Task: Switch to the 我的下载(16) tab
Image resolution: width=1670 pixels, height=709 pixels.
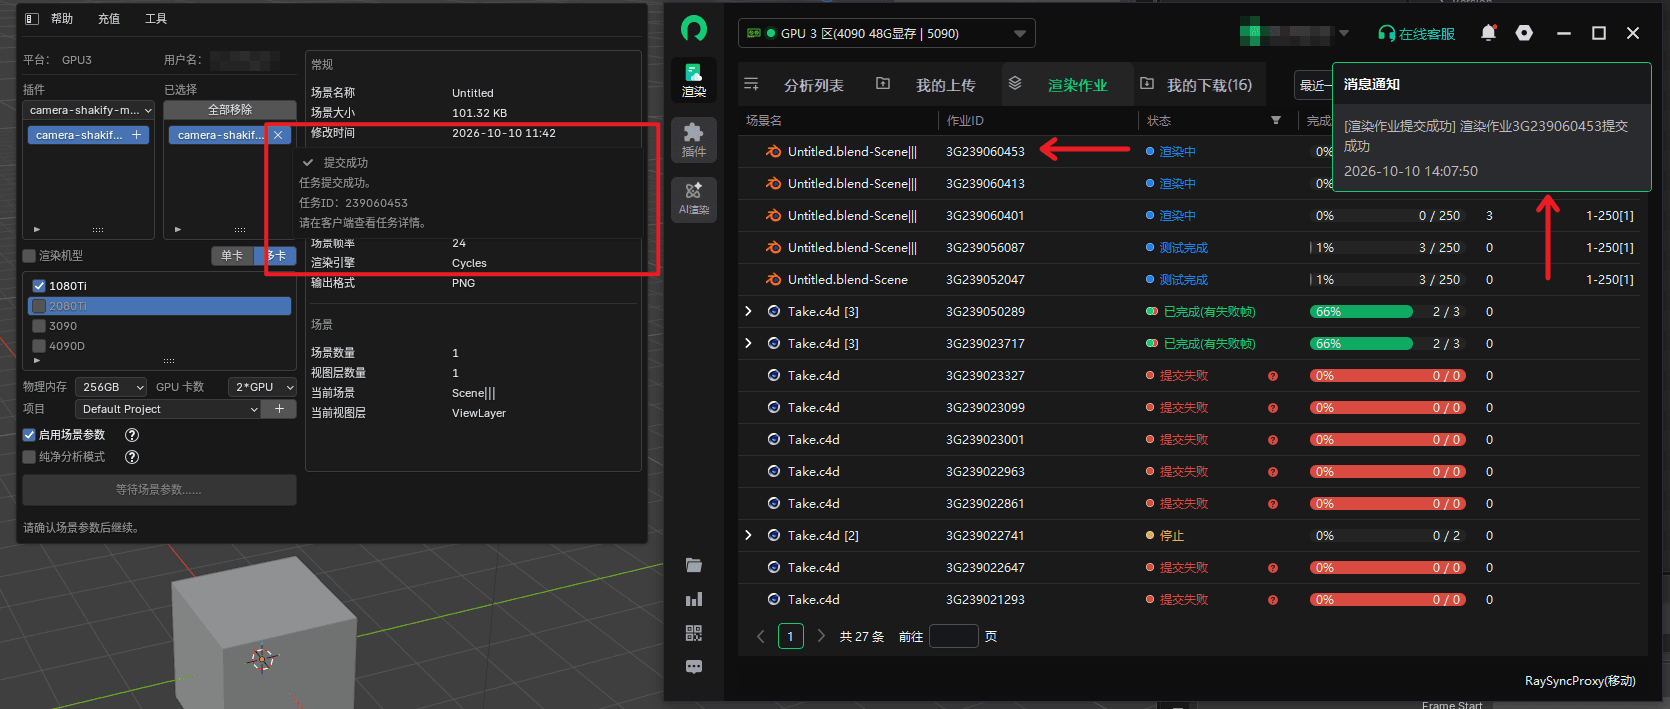Action: (1210, 85)
